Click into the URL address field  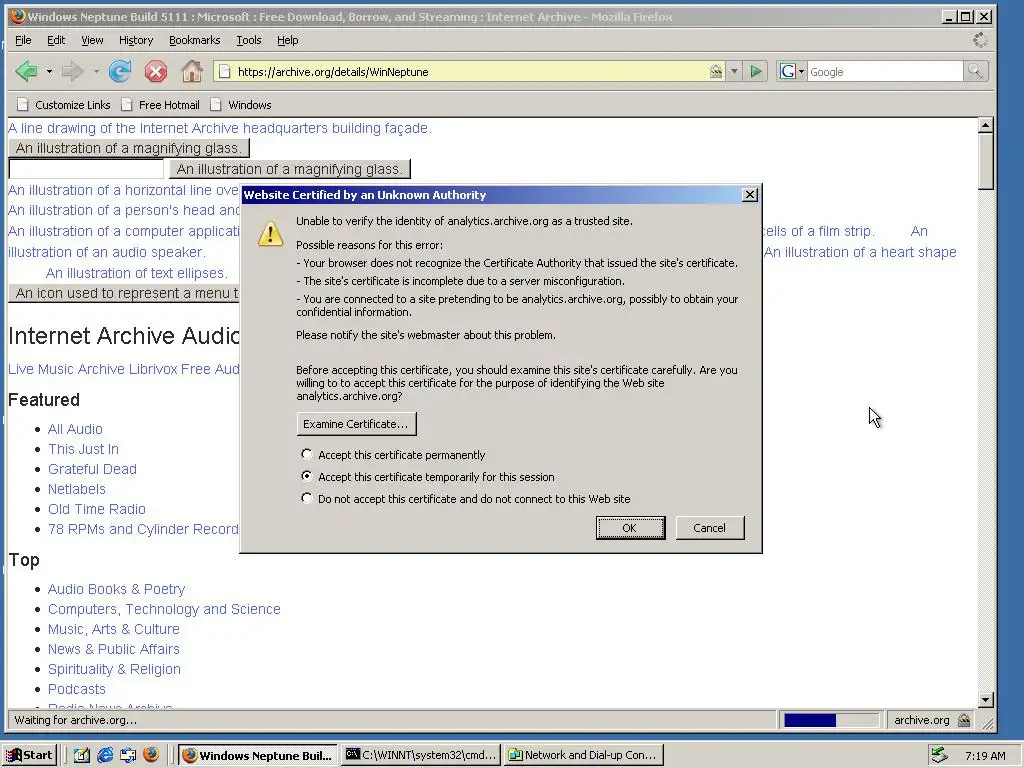470,71
